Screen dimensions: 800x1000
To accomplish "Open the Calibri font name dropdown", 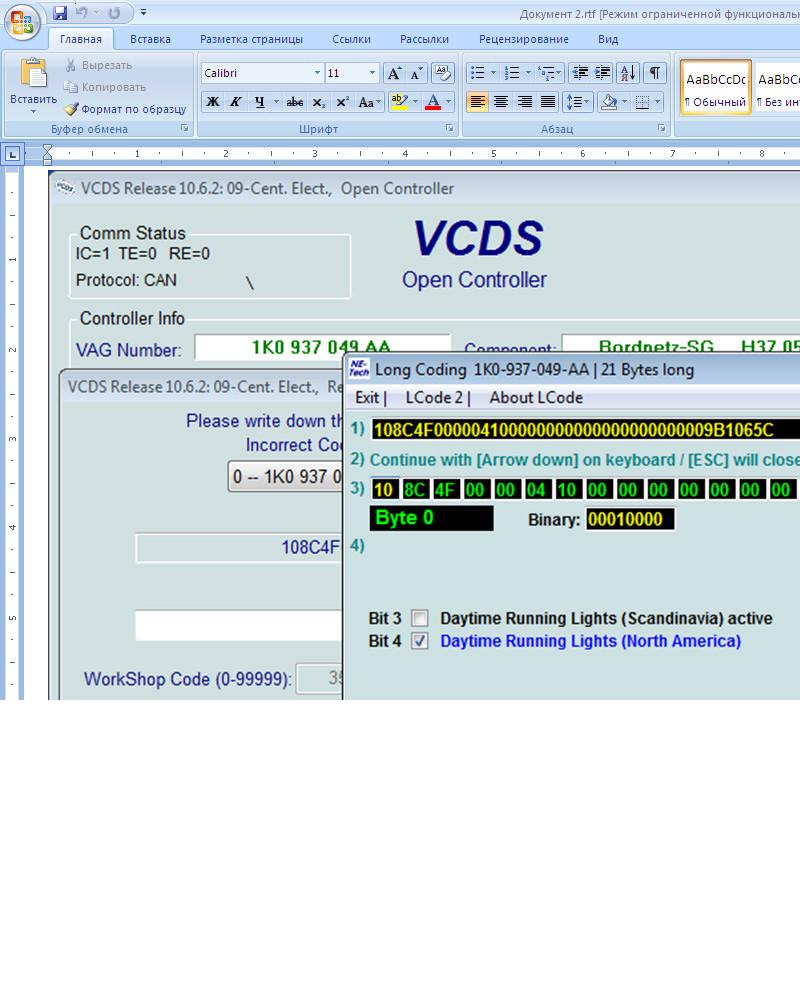I will [317, 73].
